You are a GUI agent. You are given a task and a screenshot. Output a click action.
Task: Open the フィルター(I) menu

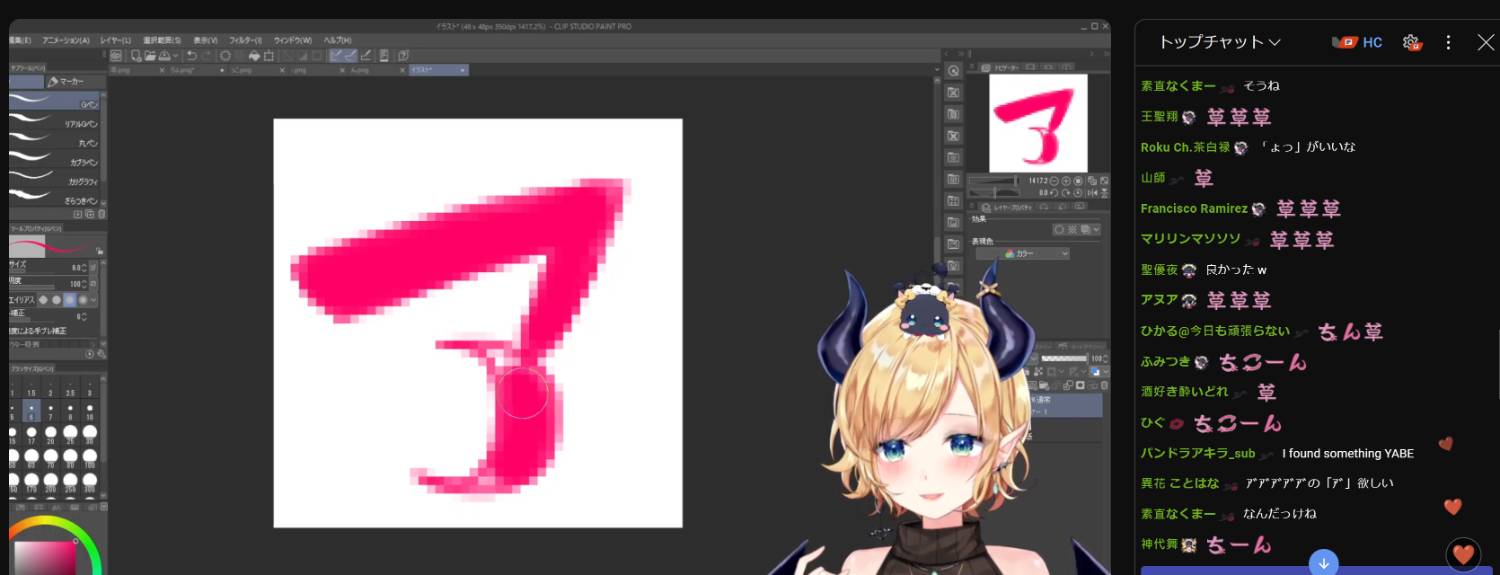pos(245,40)
